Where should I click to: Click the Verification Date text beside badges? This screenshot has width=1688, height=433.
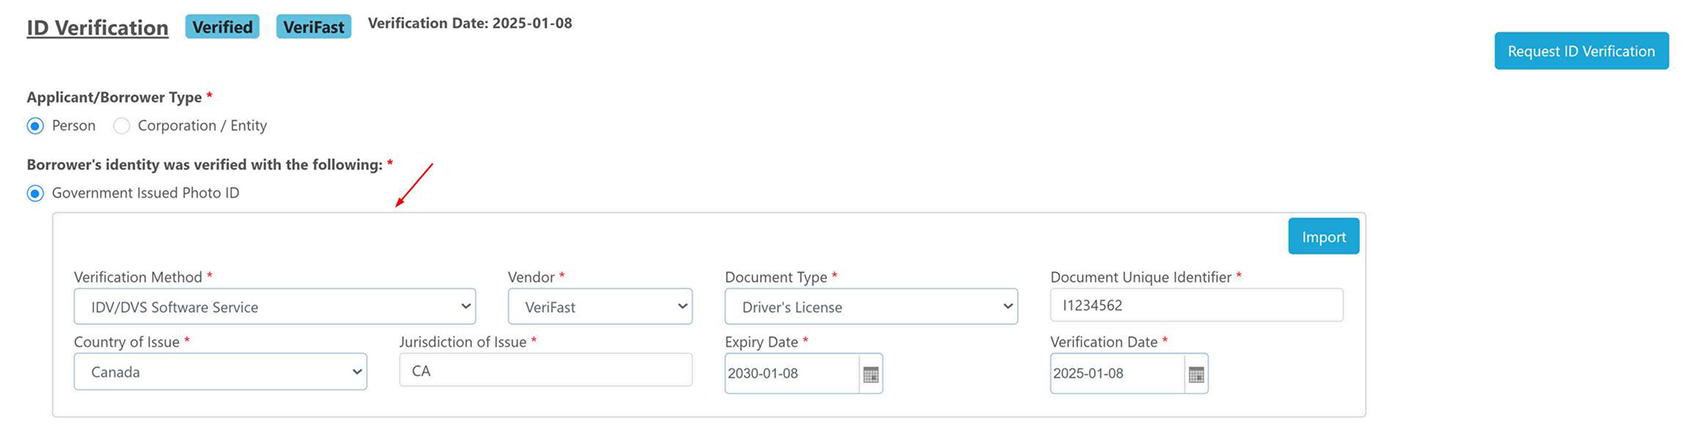470,23
